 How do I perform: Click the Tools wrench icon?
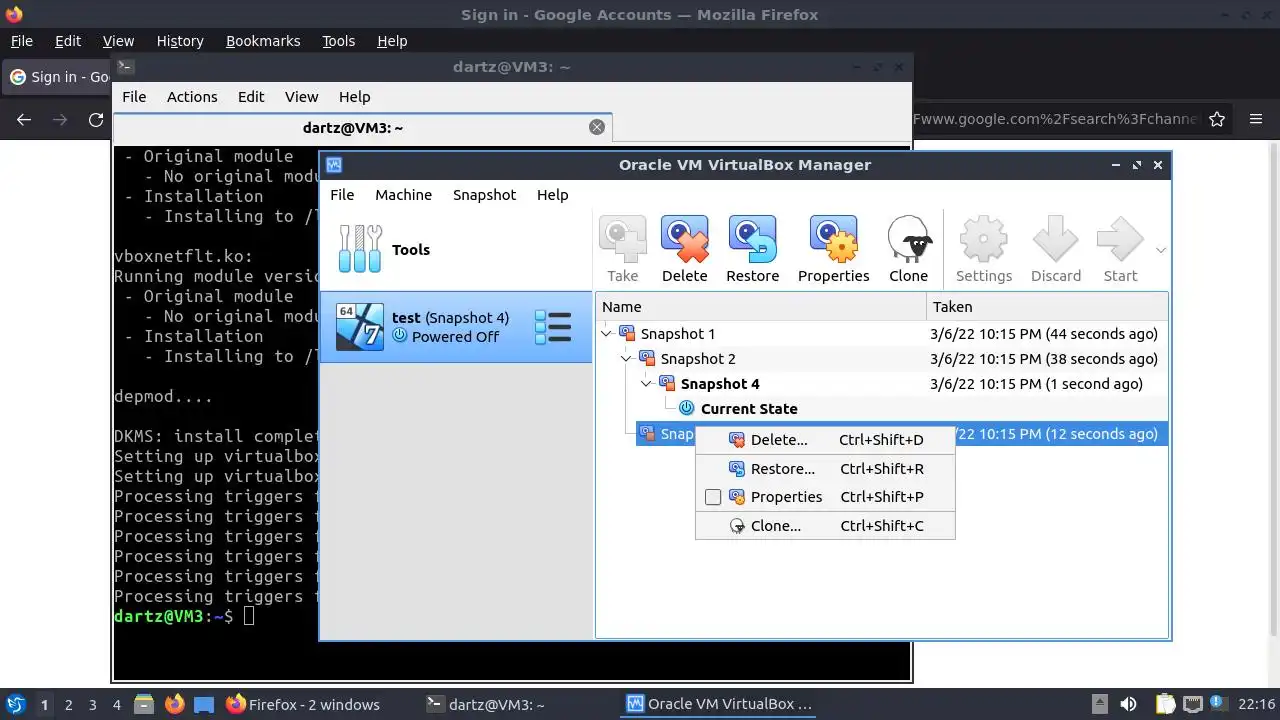[x=360, y=249]
